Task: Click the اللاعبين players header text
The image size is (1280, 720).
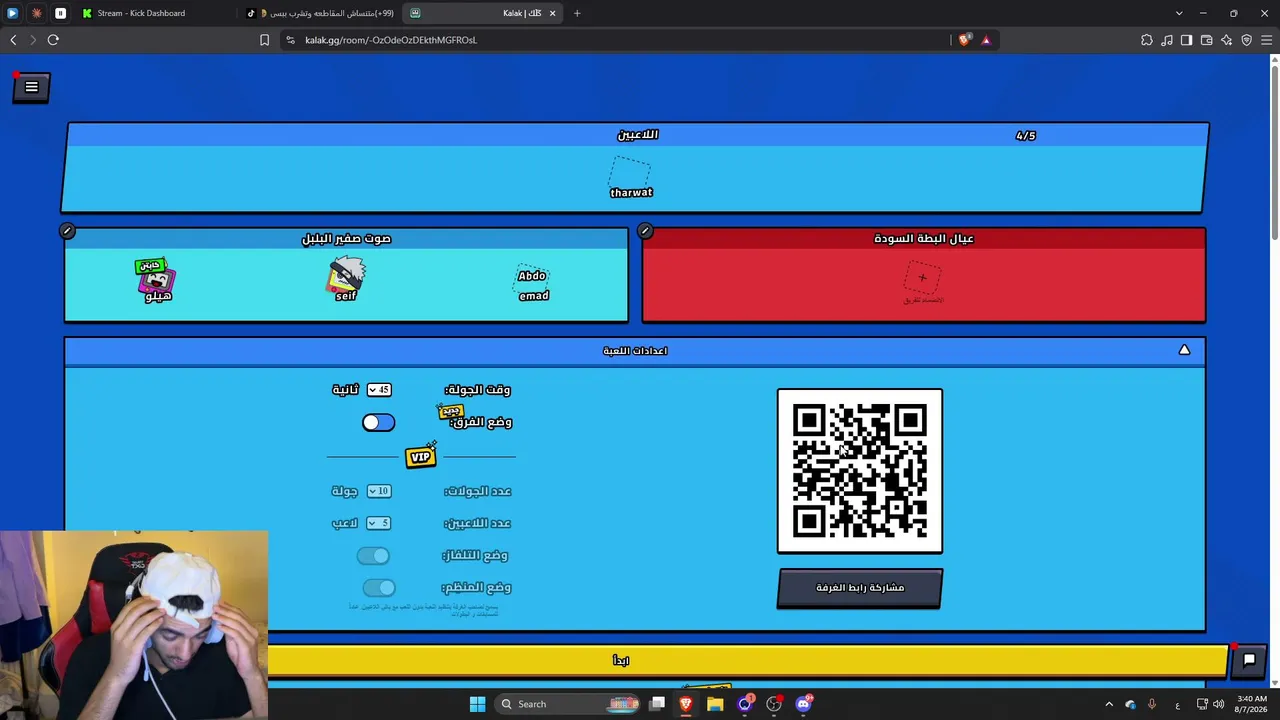Action: (x=638, y=135)
